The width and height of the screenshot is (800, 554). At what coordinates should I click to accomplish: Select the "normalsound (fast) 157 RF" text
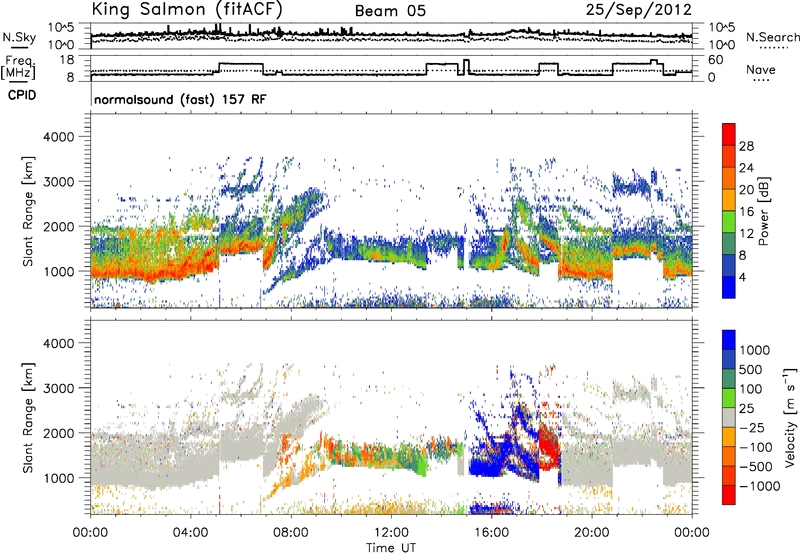(180, 99)
